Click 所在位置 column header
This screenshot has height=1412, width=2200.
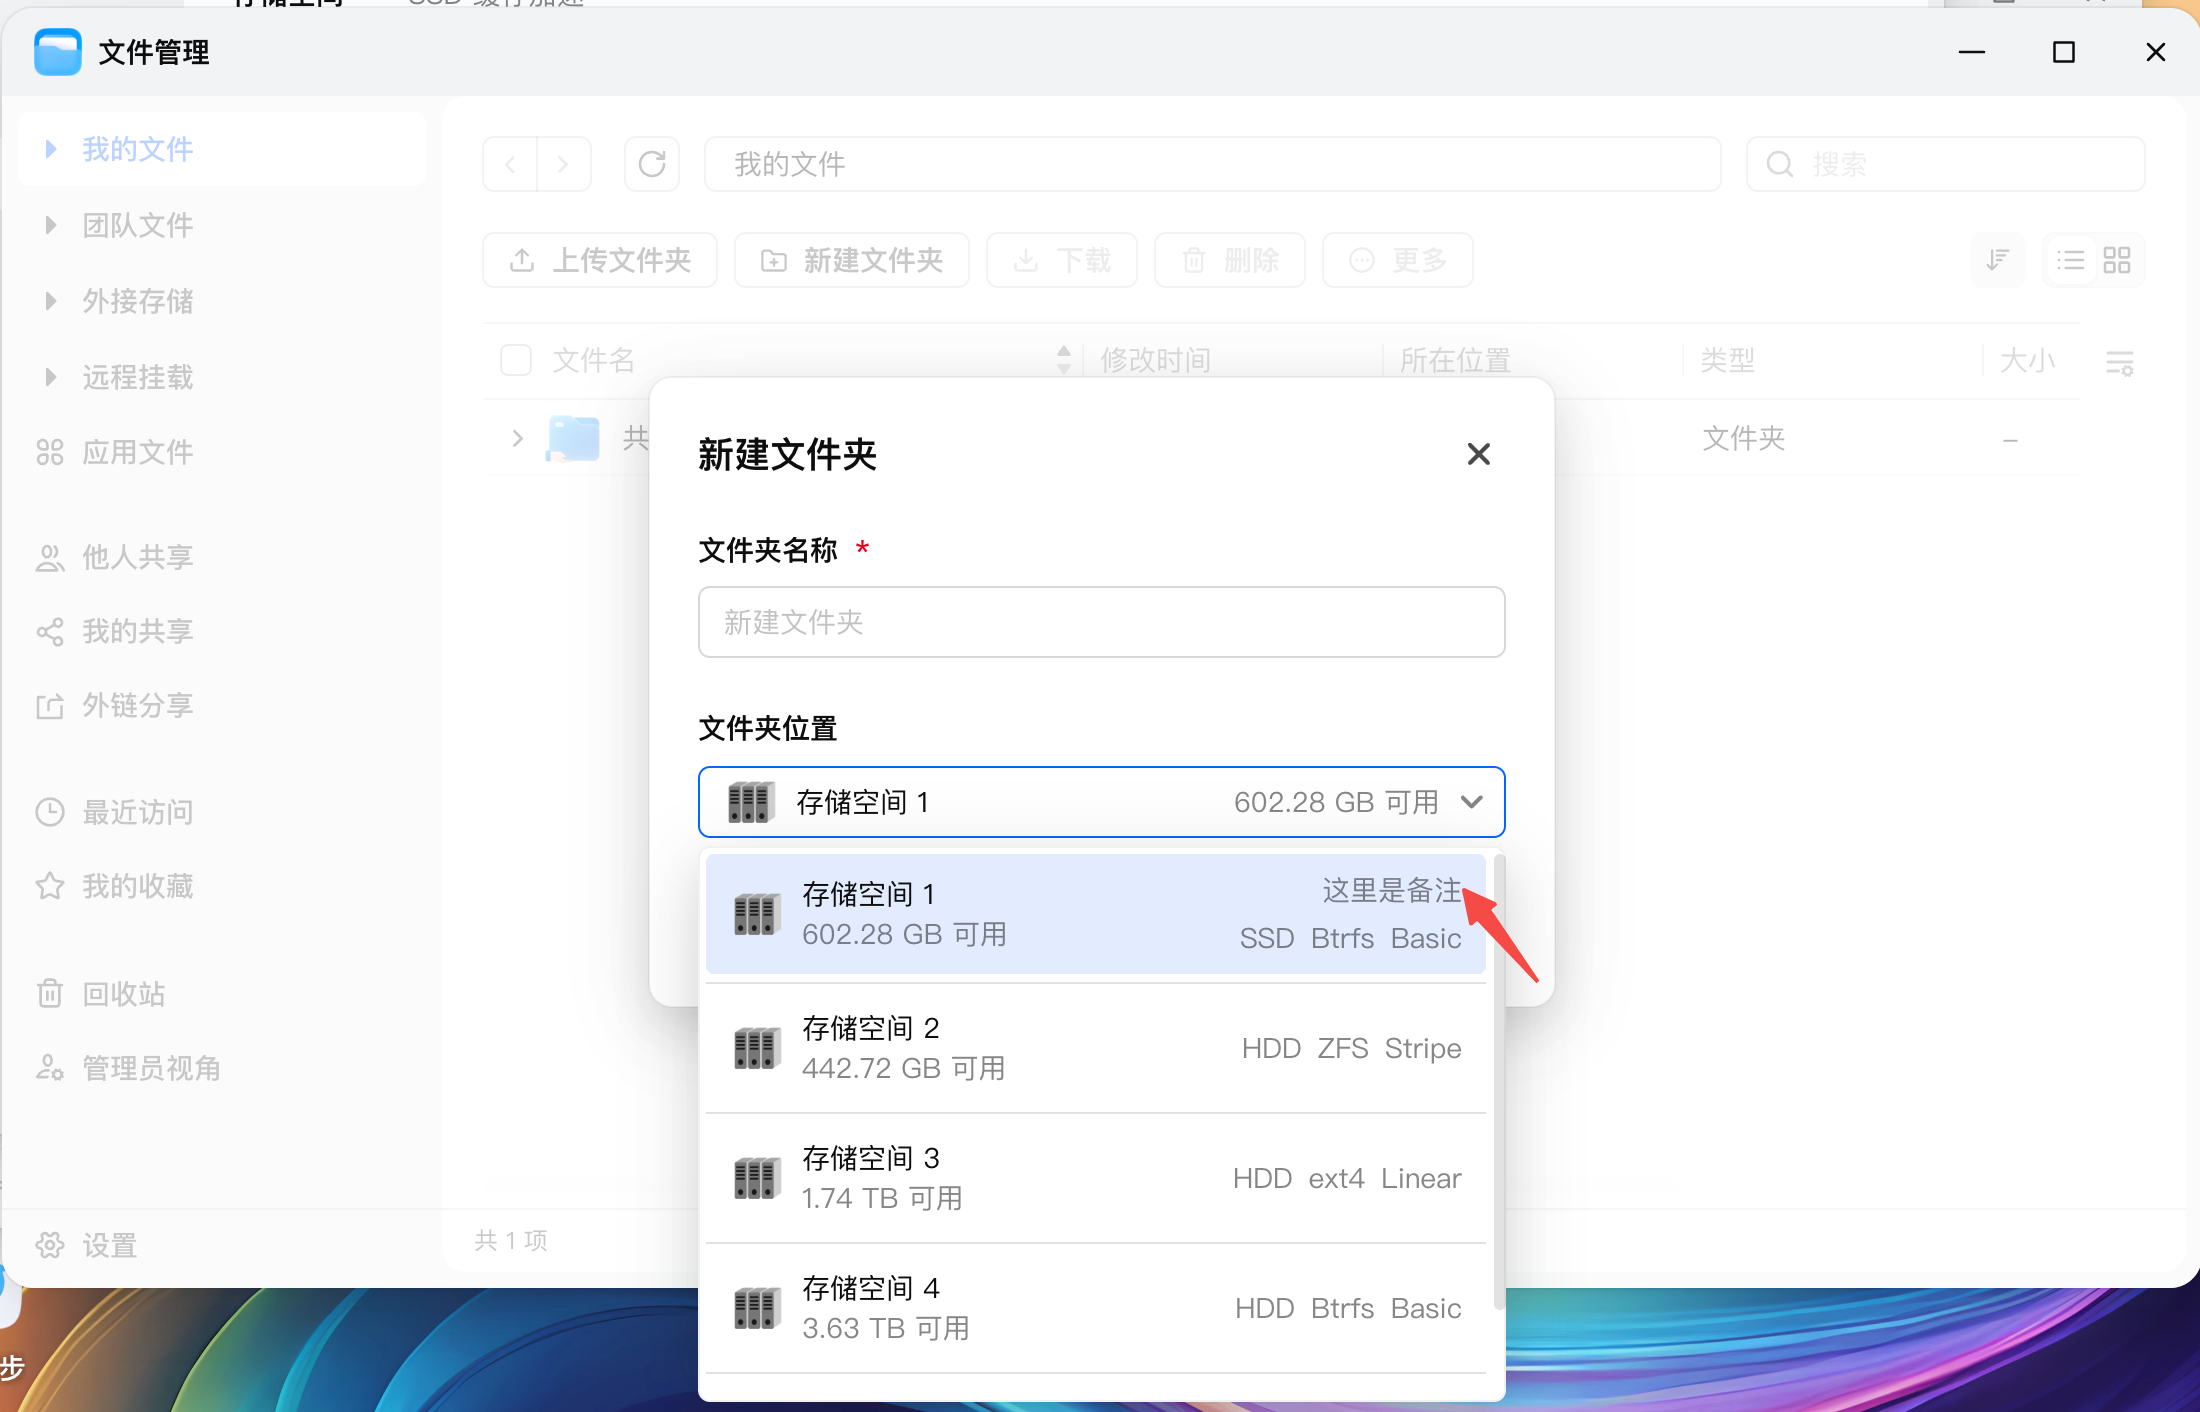click(1455, 360)
